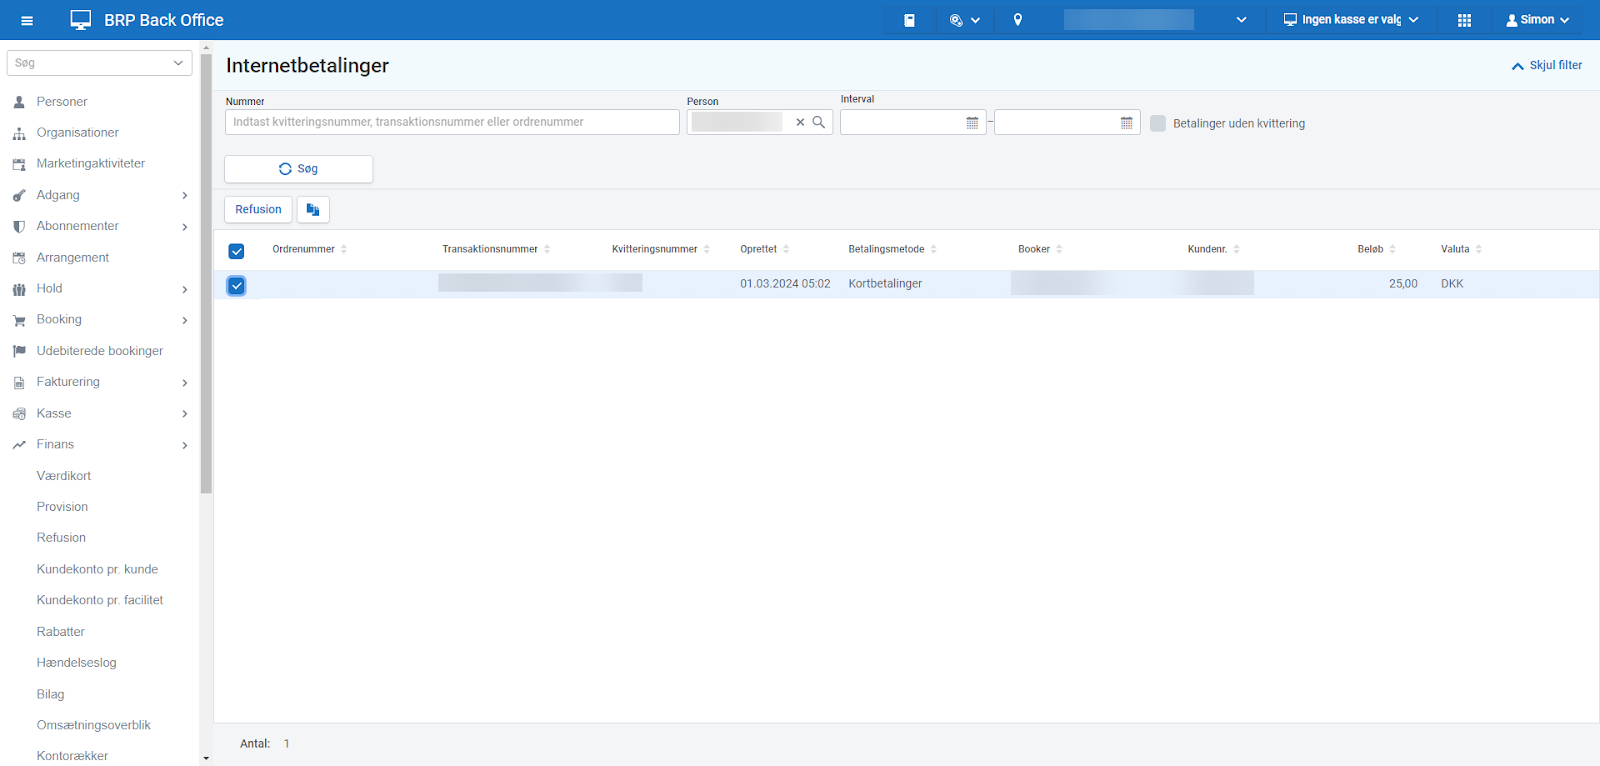
Task: Click the Refusion button above table
Action: [x=258, y=209]
